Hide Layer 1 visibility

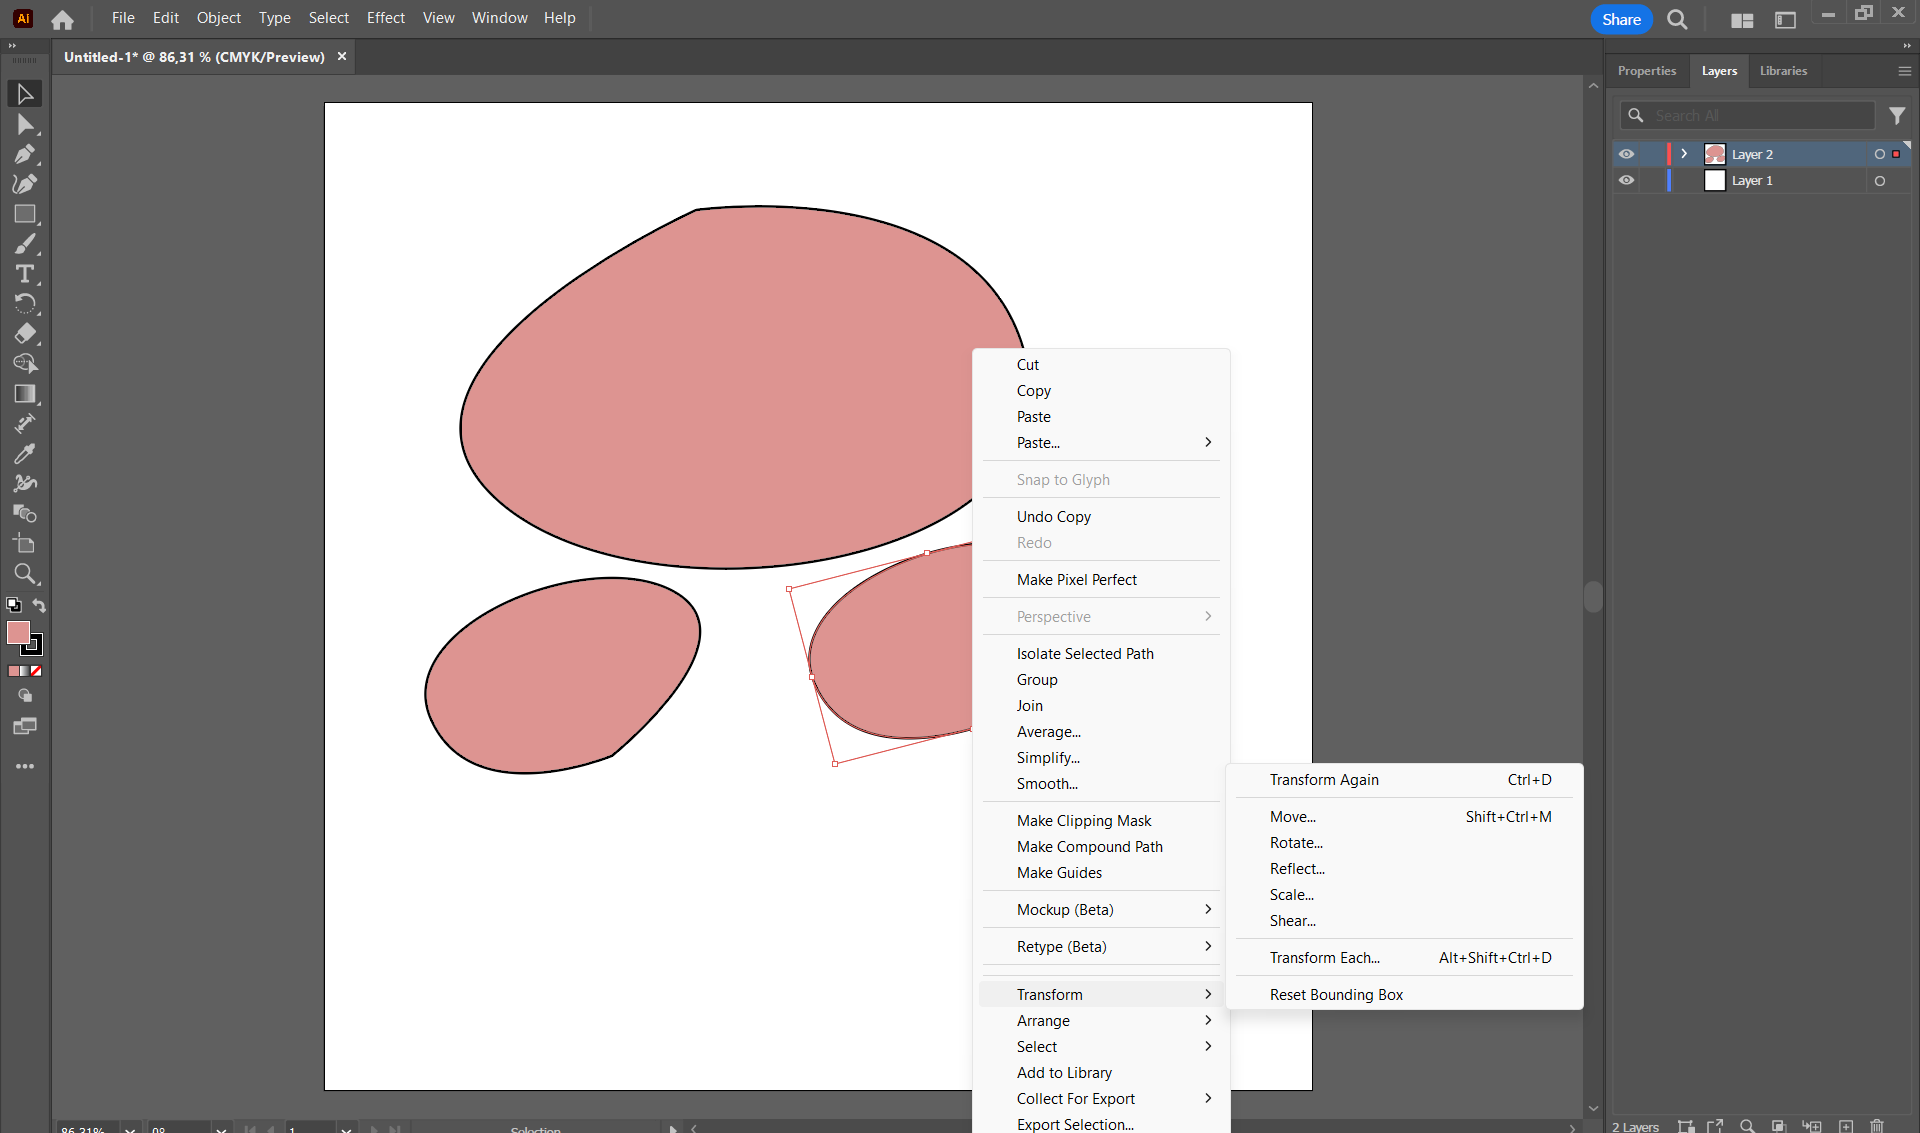(1627, 181)
